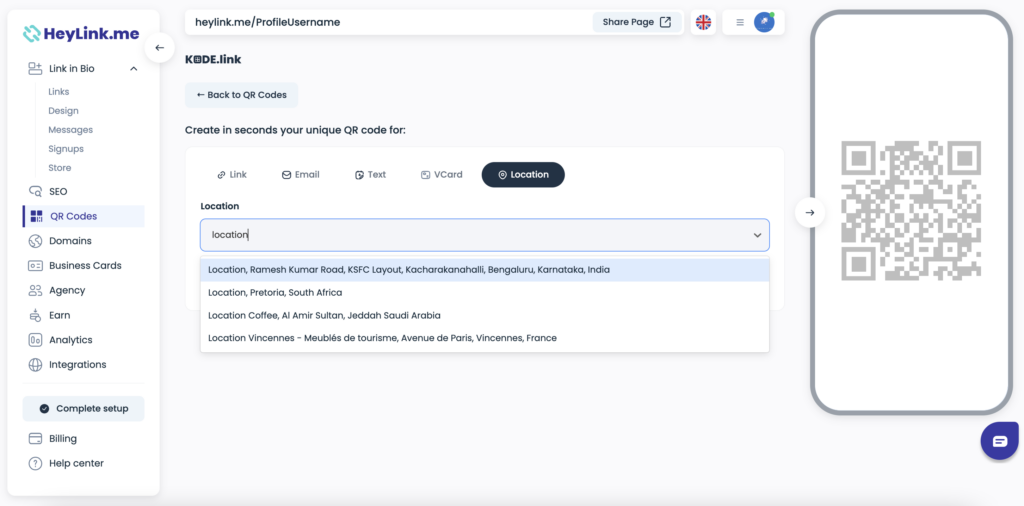Screen dimensions: 1024x506
Task: Click the Help center question mark icon
Action: point(35,464)
